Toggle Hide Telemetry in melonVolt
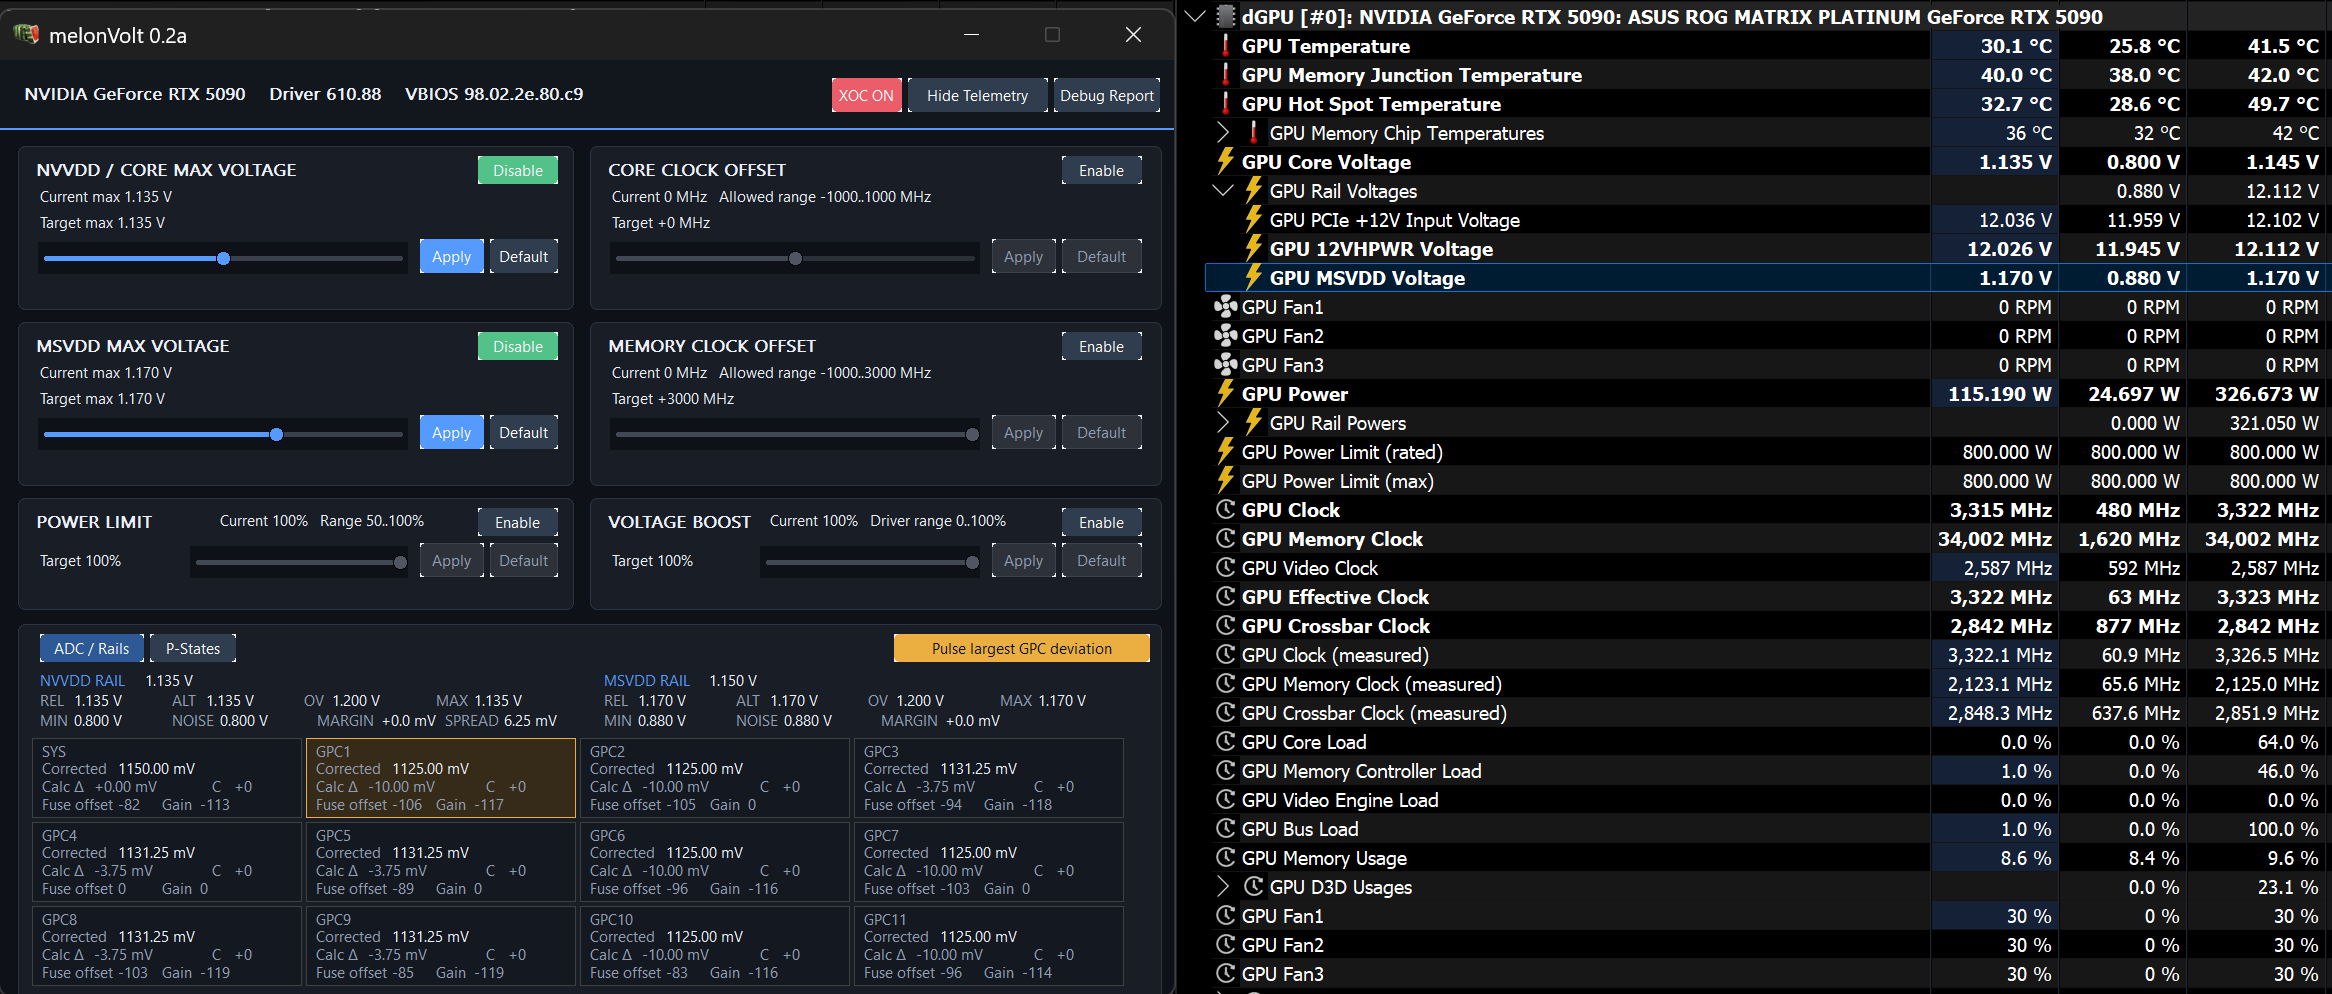2332x994 pixels. tap(977, 96)
